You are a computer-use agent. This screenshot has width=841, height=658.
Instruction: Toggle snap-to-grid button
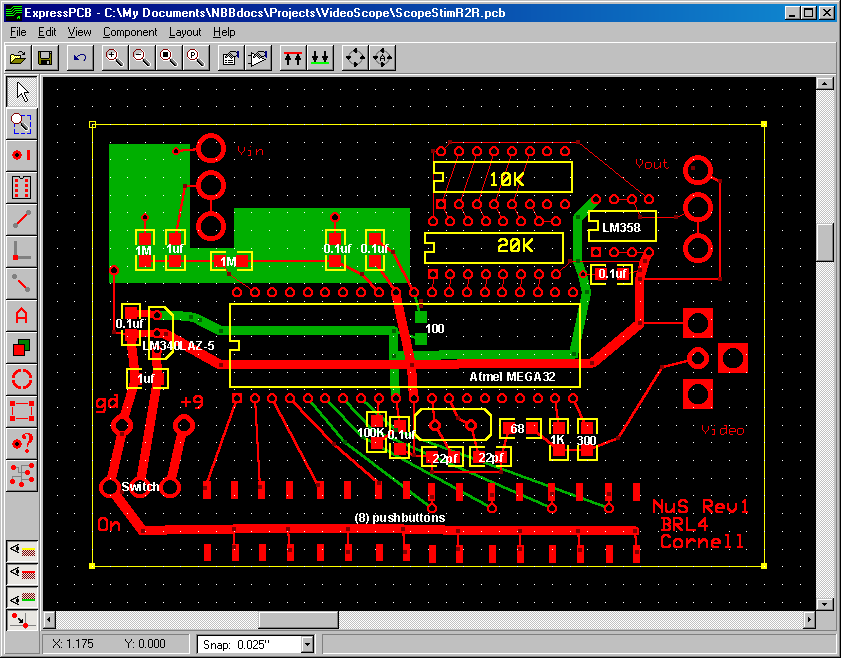coord(22,620)
